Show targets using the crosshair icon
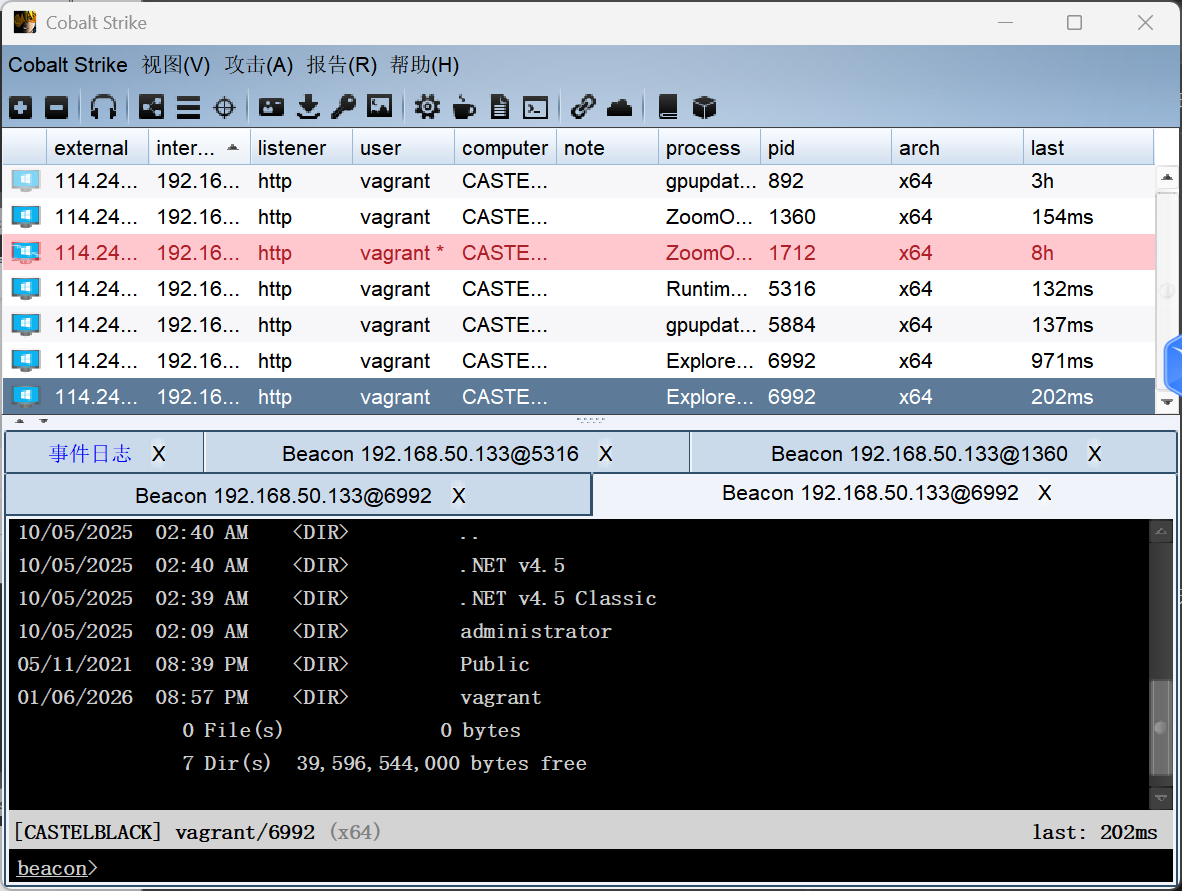This screenshot has height=891, width=1182. [225, 107]
